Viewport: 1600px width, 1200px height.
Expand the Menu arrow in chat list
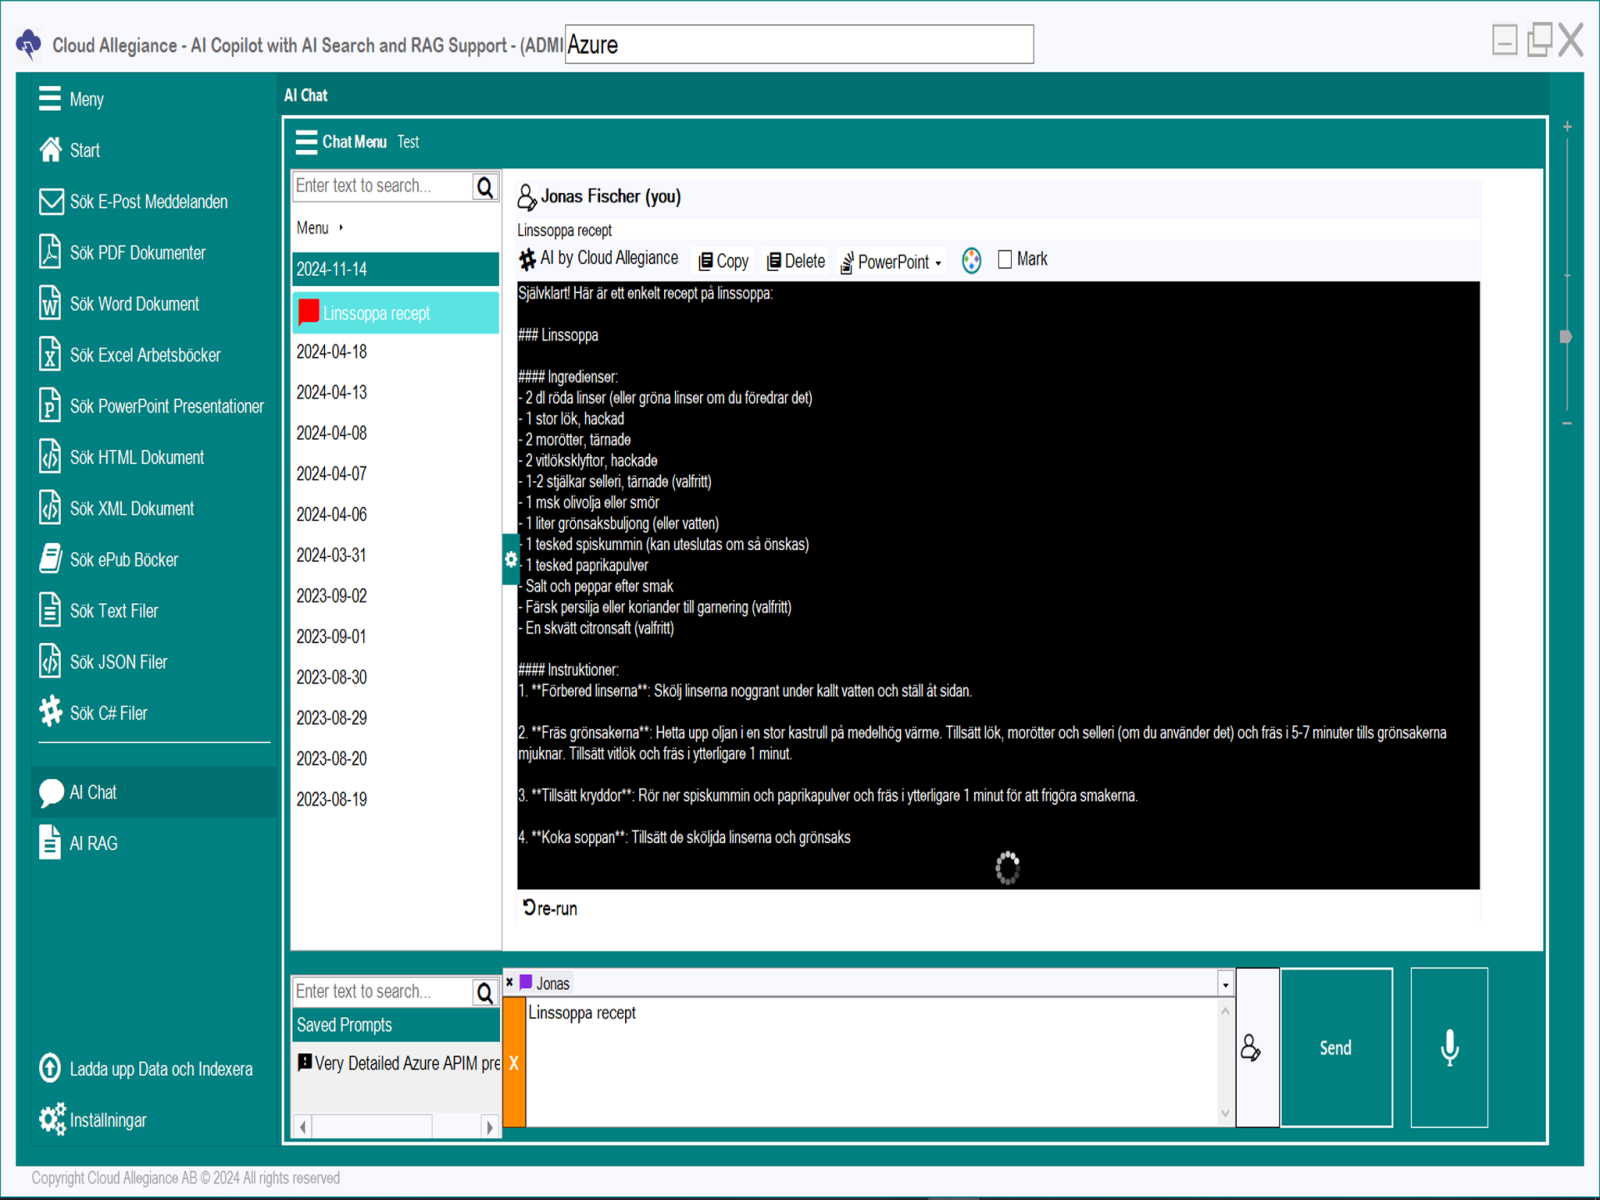pyautogui.click(x=341, y=228)
